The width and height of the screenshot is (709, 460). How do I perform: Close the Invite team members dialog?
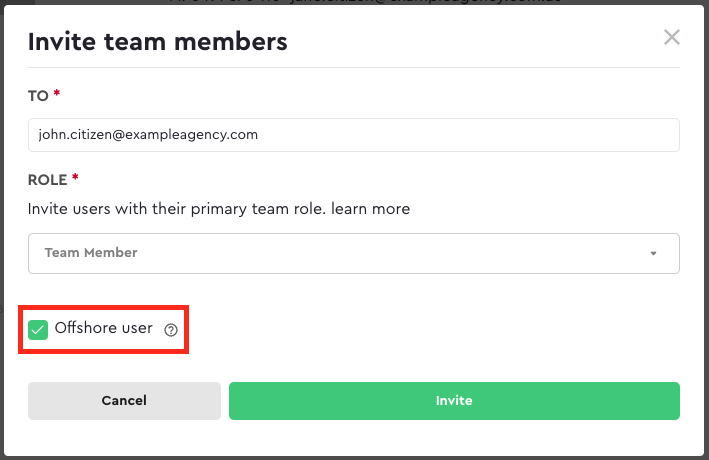tap(671, 37)
